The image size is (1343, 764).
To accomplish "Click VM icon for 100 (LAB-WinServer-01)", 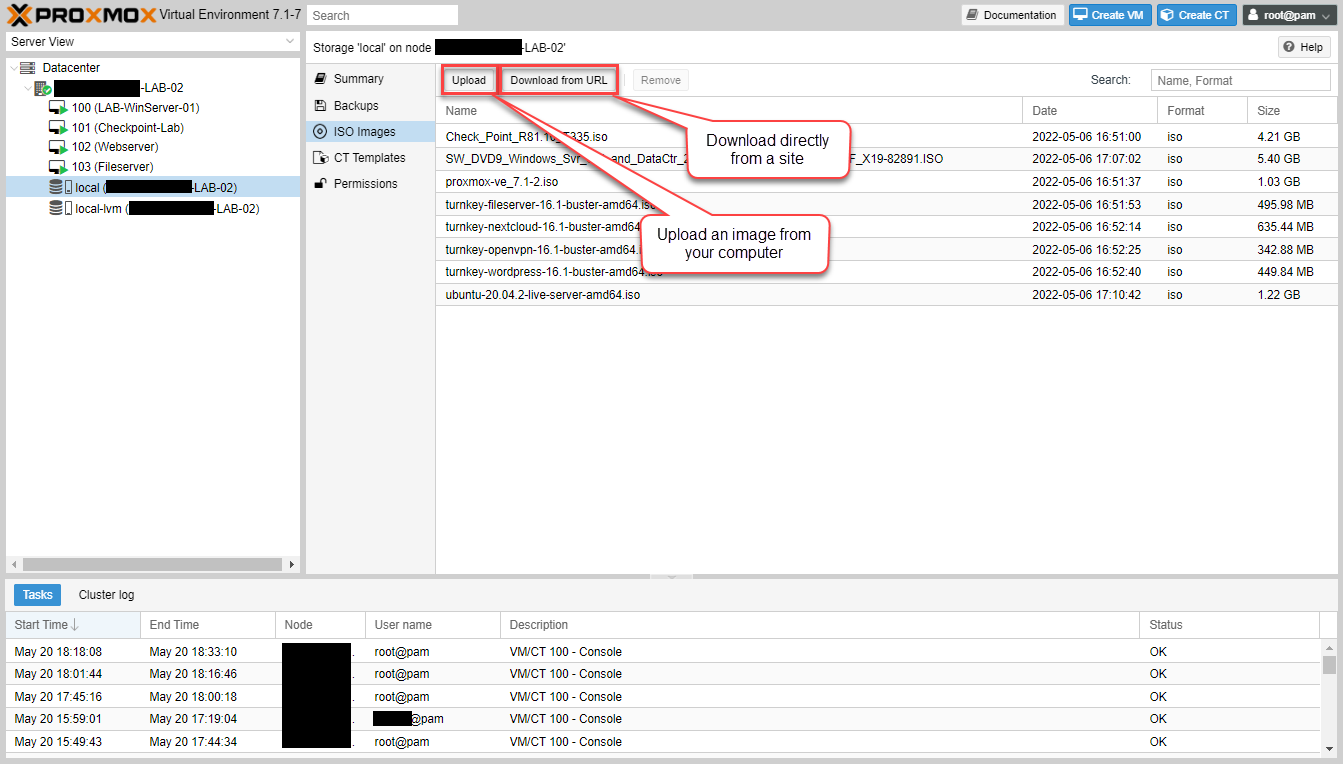I will (58, 108).
